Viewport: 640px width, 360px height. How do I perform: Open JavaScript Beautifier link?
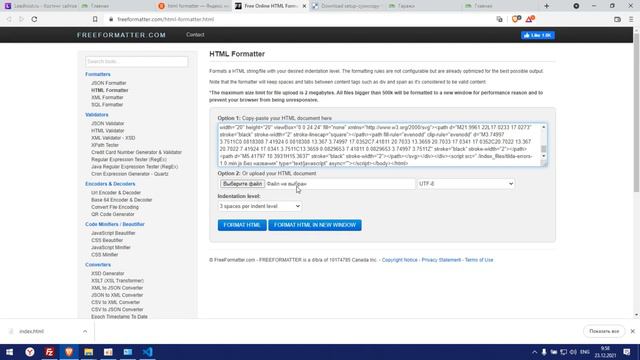(x=113, y=233)
